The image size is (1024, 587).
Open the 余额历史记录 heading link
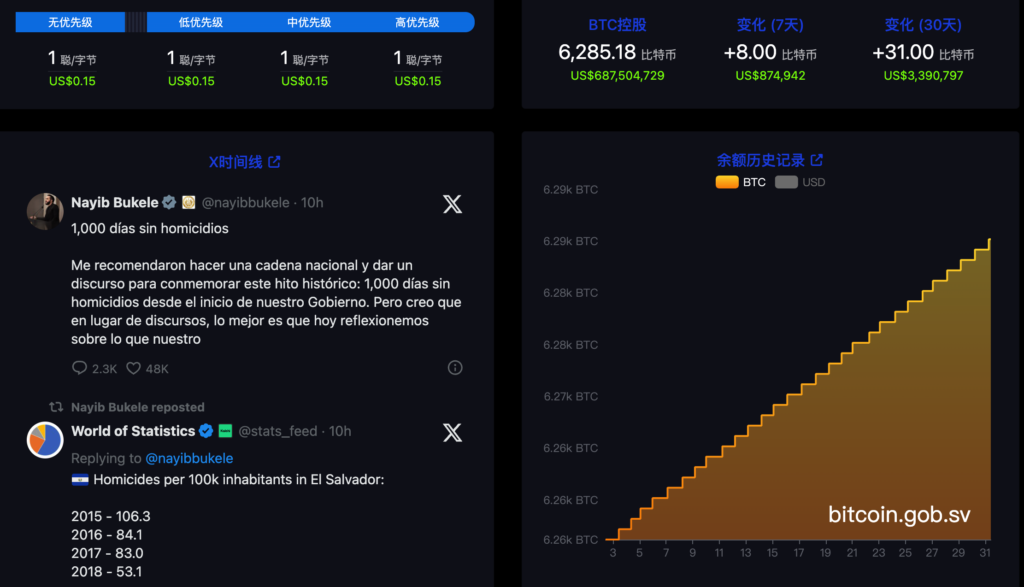[760, 160]
